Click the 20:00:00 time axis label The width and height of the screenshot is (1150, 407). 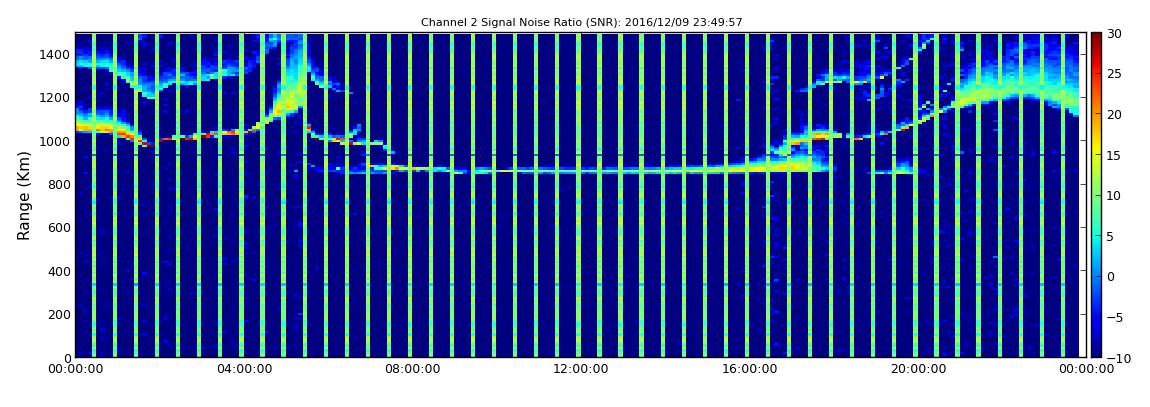[918, 370]
